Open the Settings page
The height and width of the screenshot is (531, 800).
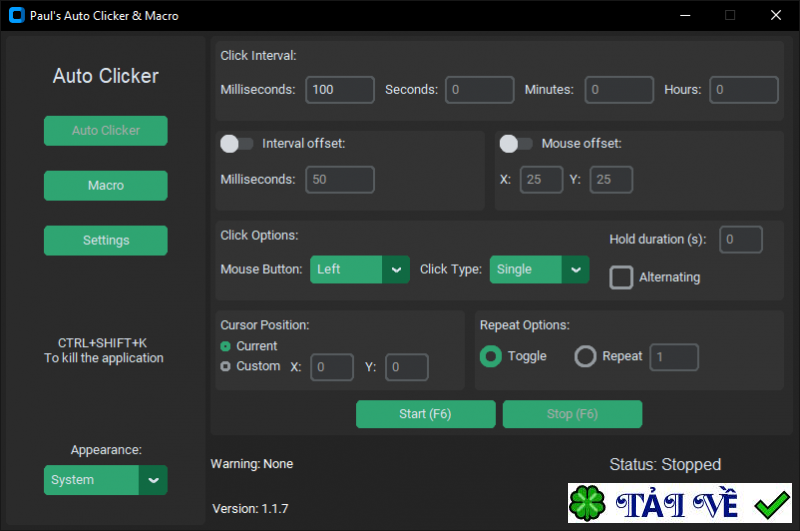[x=106, y=240]
